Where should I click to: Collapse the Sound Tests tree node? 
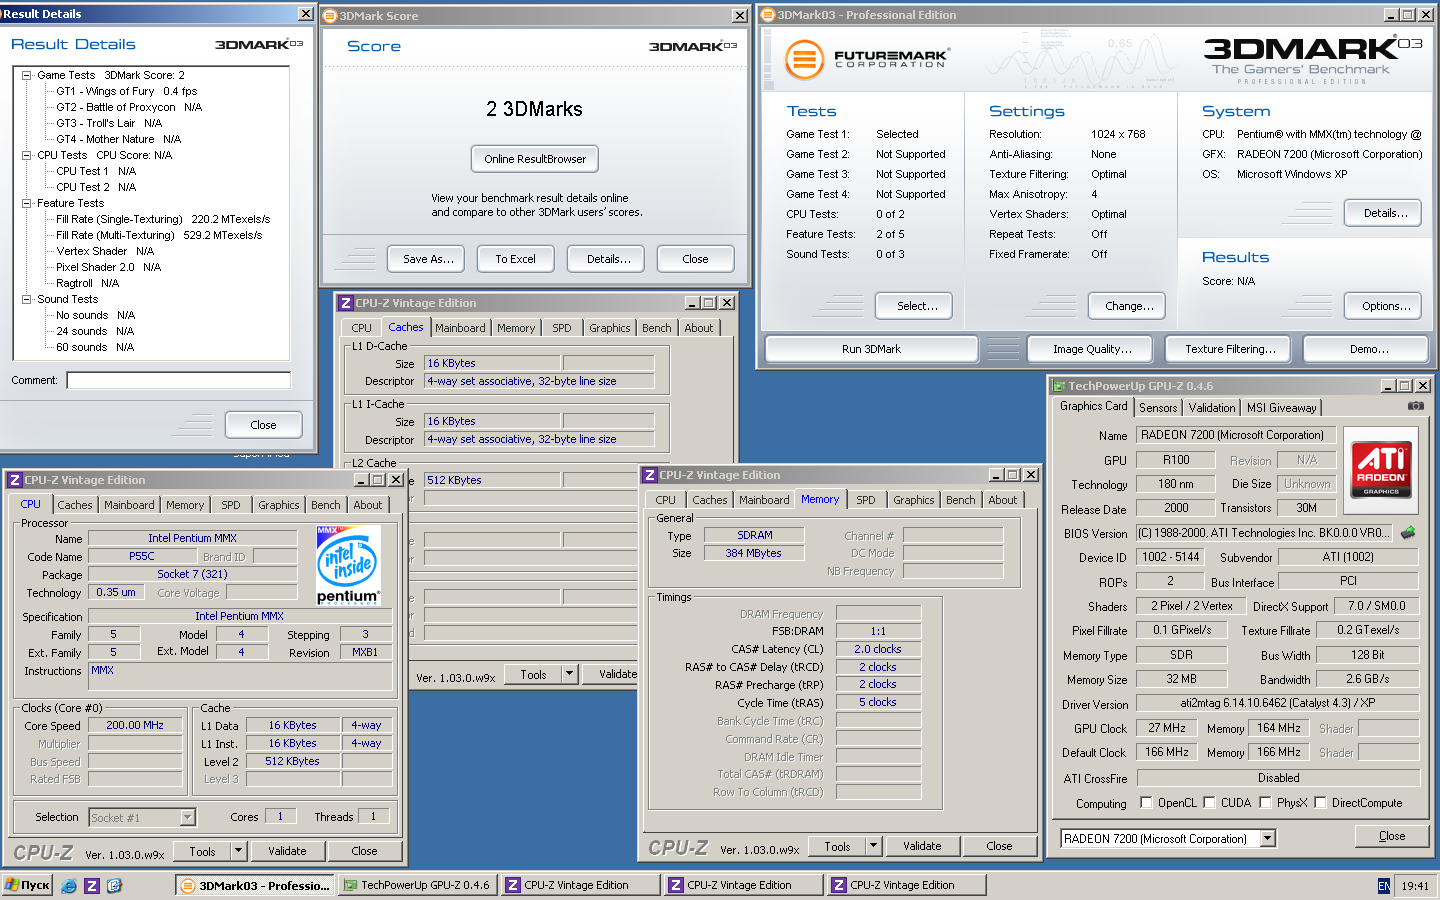26,299
